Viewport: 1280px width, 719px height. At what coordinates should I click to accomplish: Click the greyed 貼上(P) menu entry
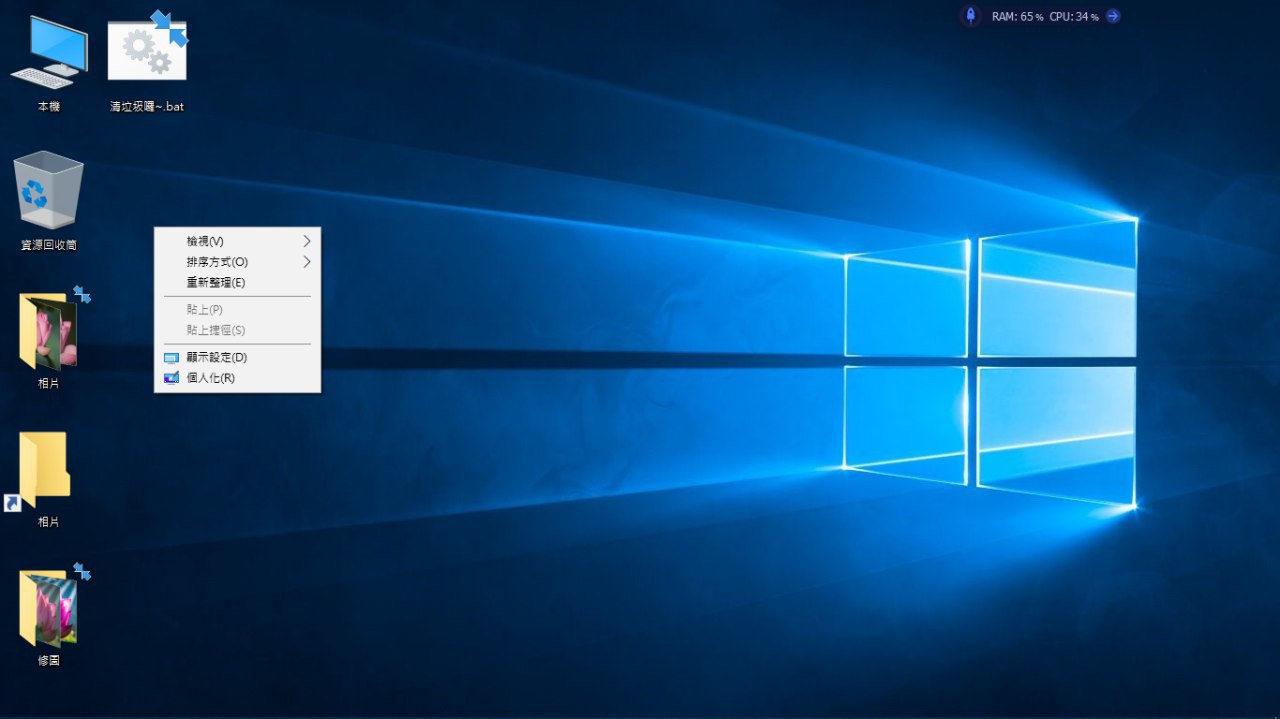(237, 310)
